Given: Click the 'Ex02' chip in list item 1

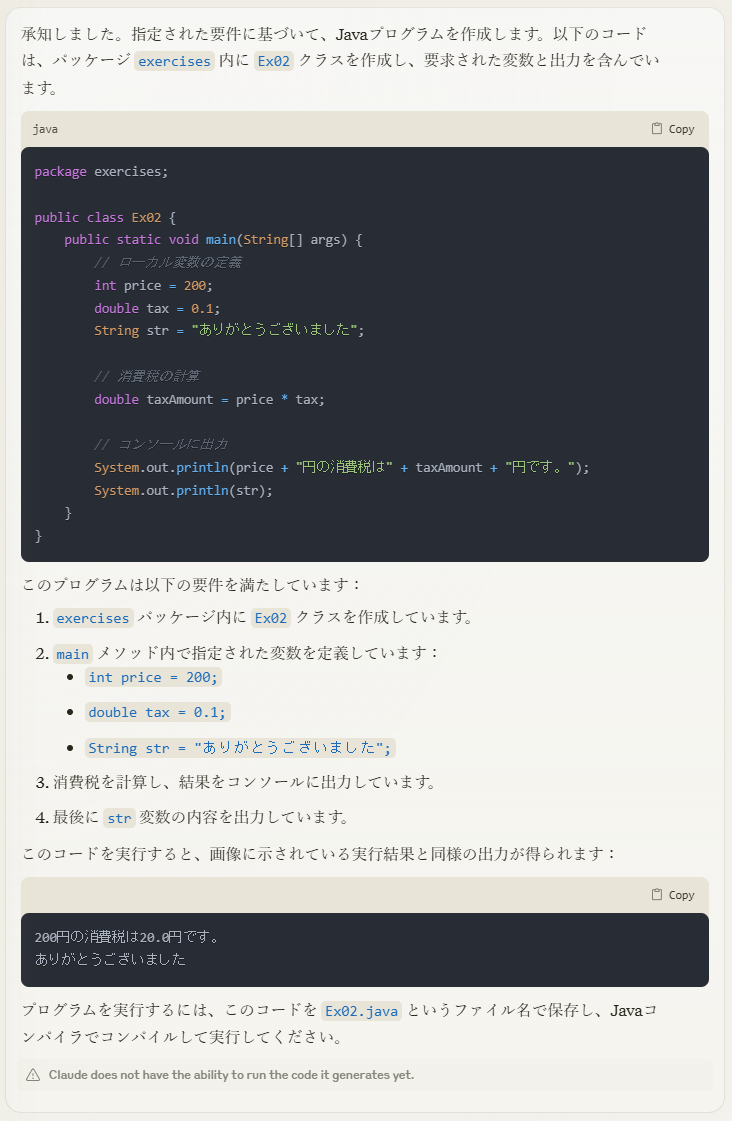Looking at the screenshot, I should tap(271, 618).
